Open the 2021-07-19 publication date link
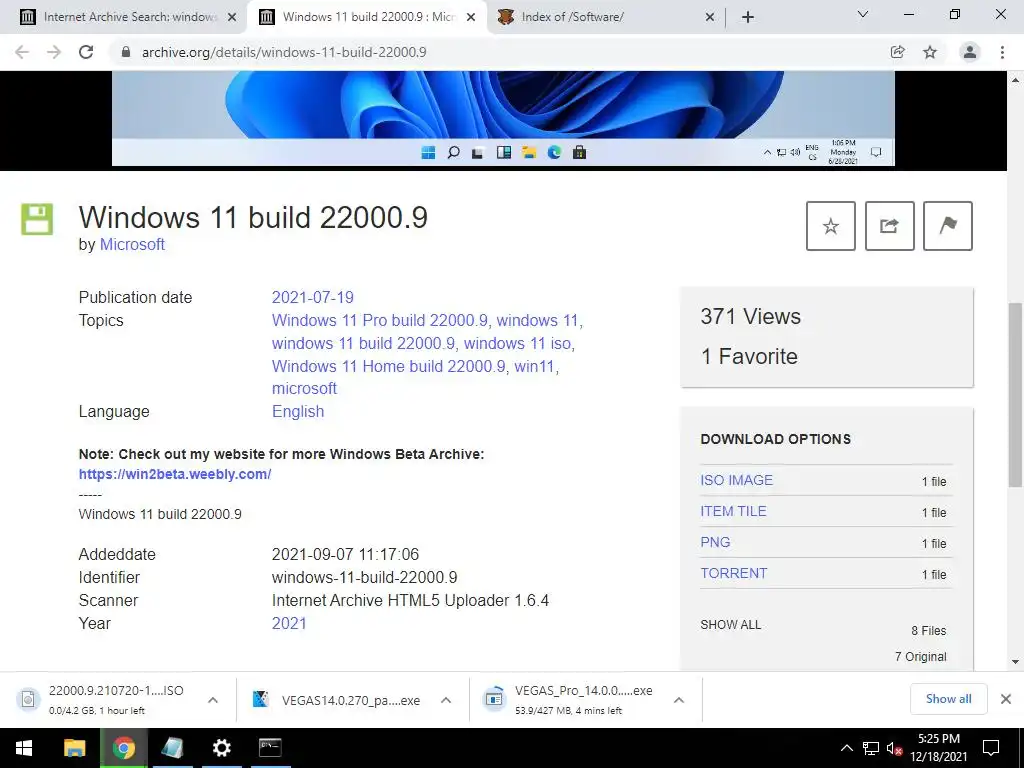Image resolution: width=1024 pixels, height=768 pixels. pos(313,297)
